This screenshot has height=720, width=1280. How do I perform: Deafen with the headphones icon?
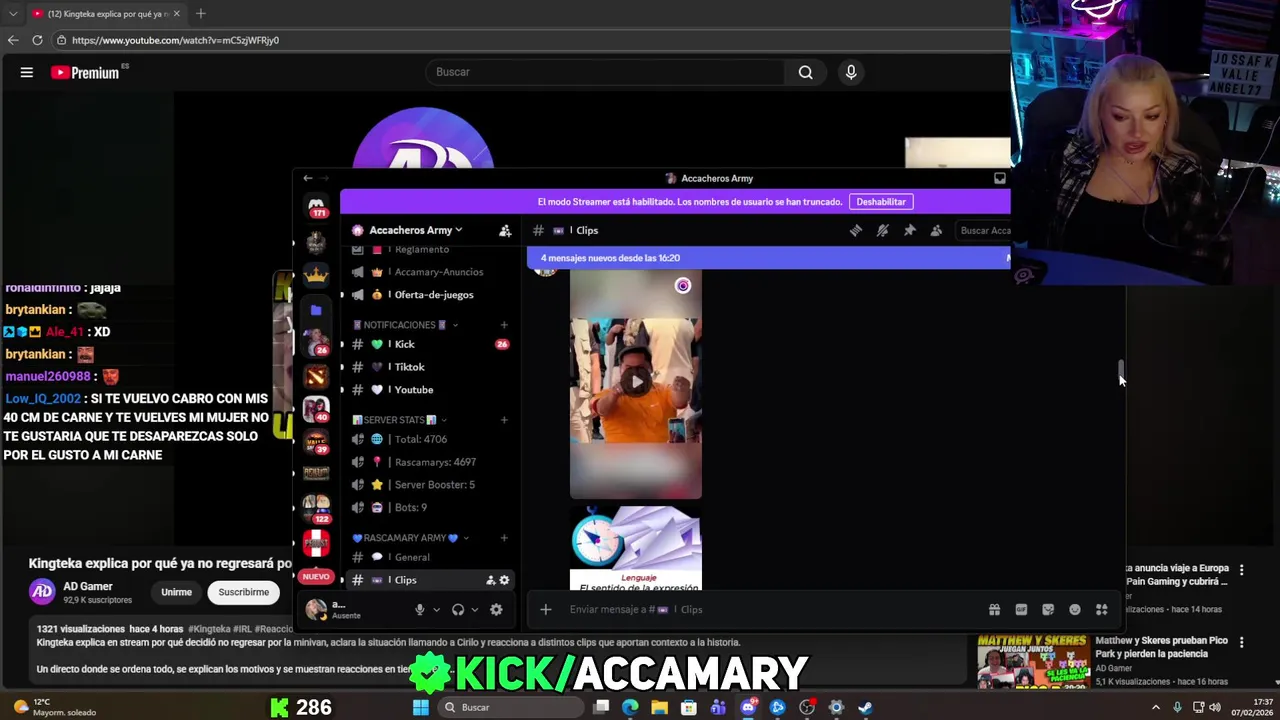(x=458, y=609)
